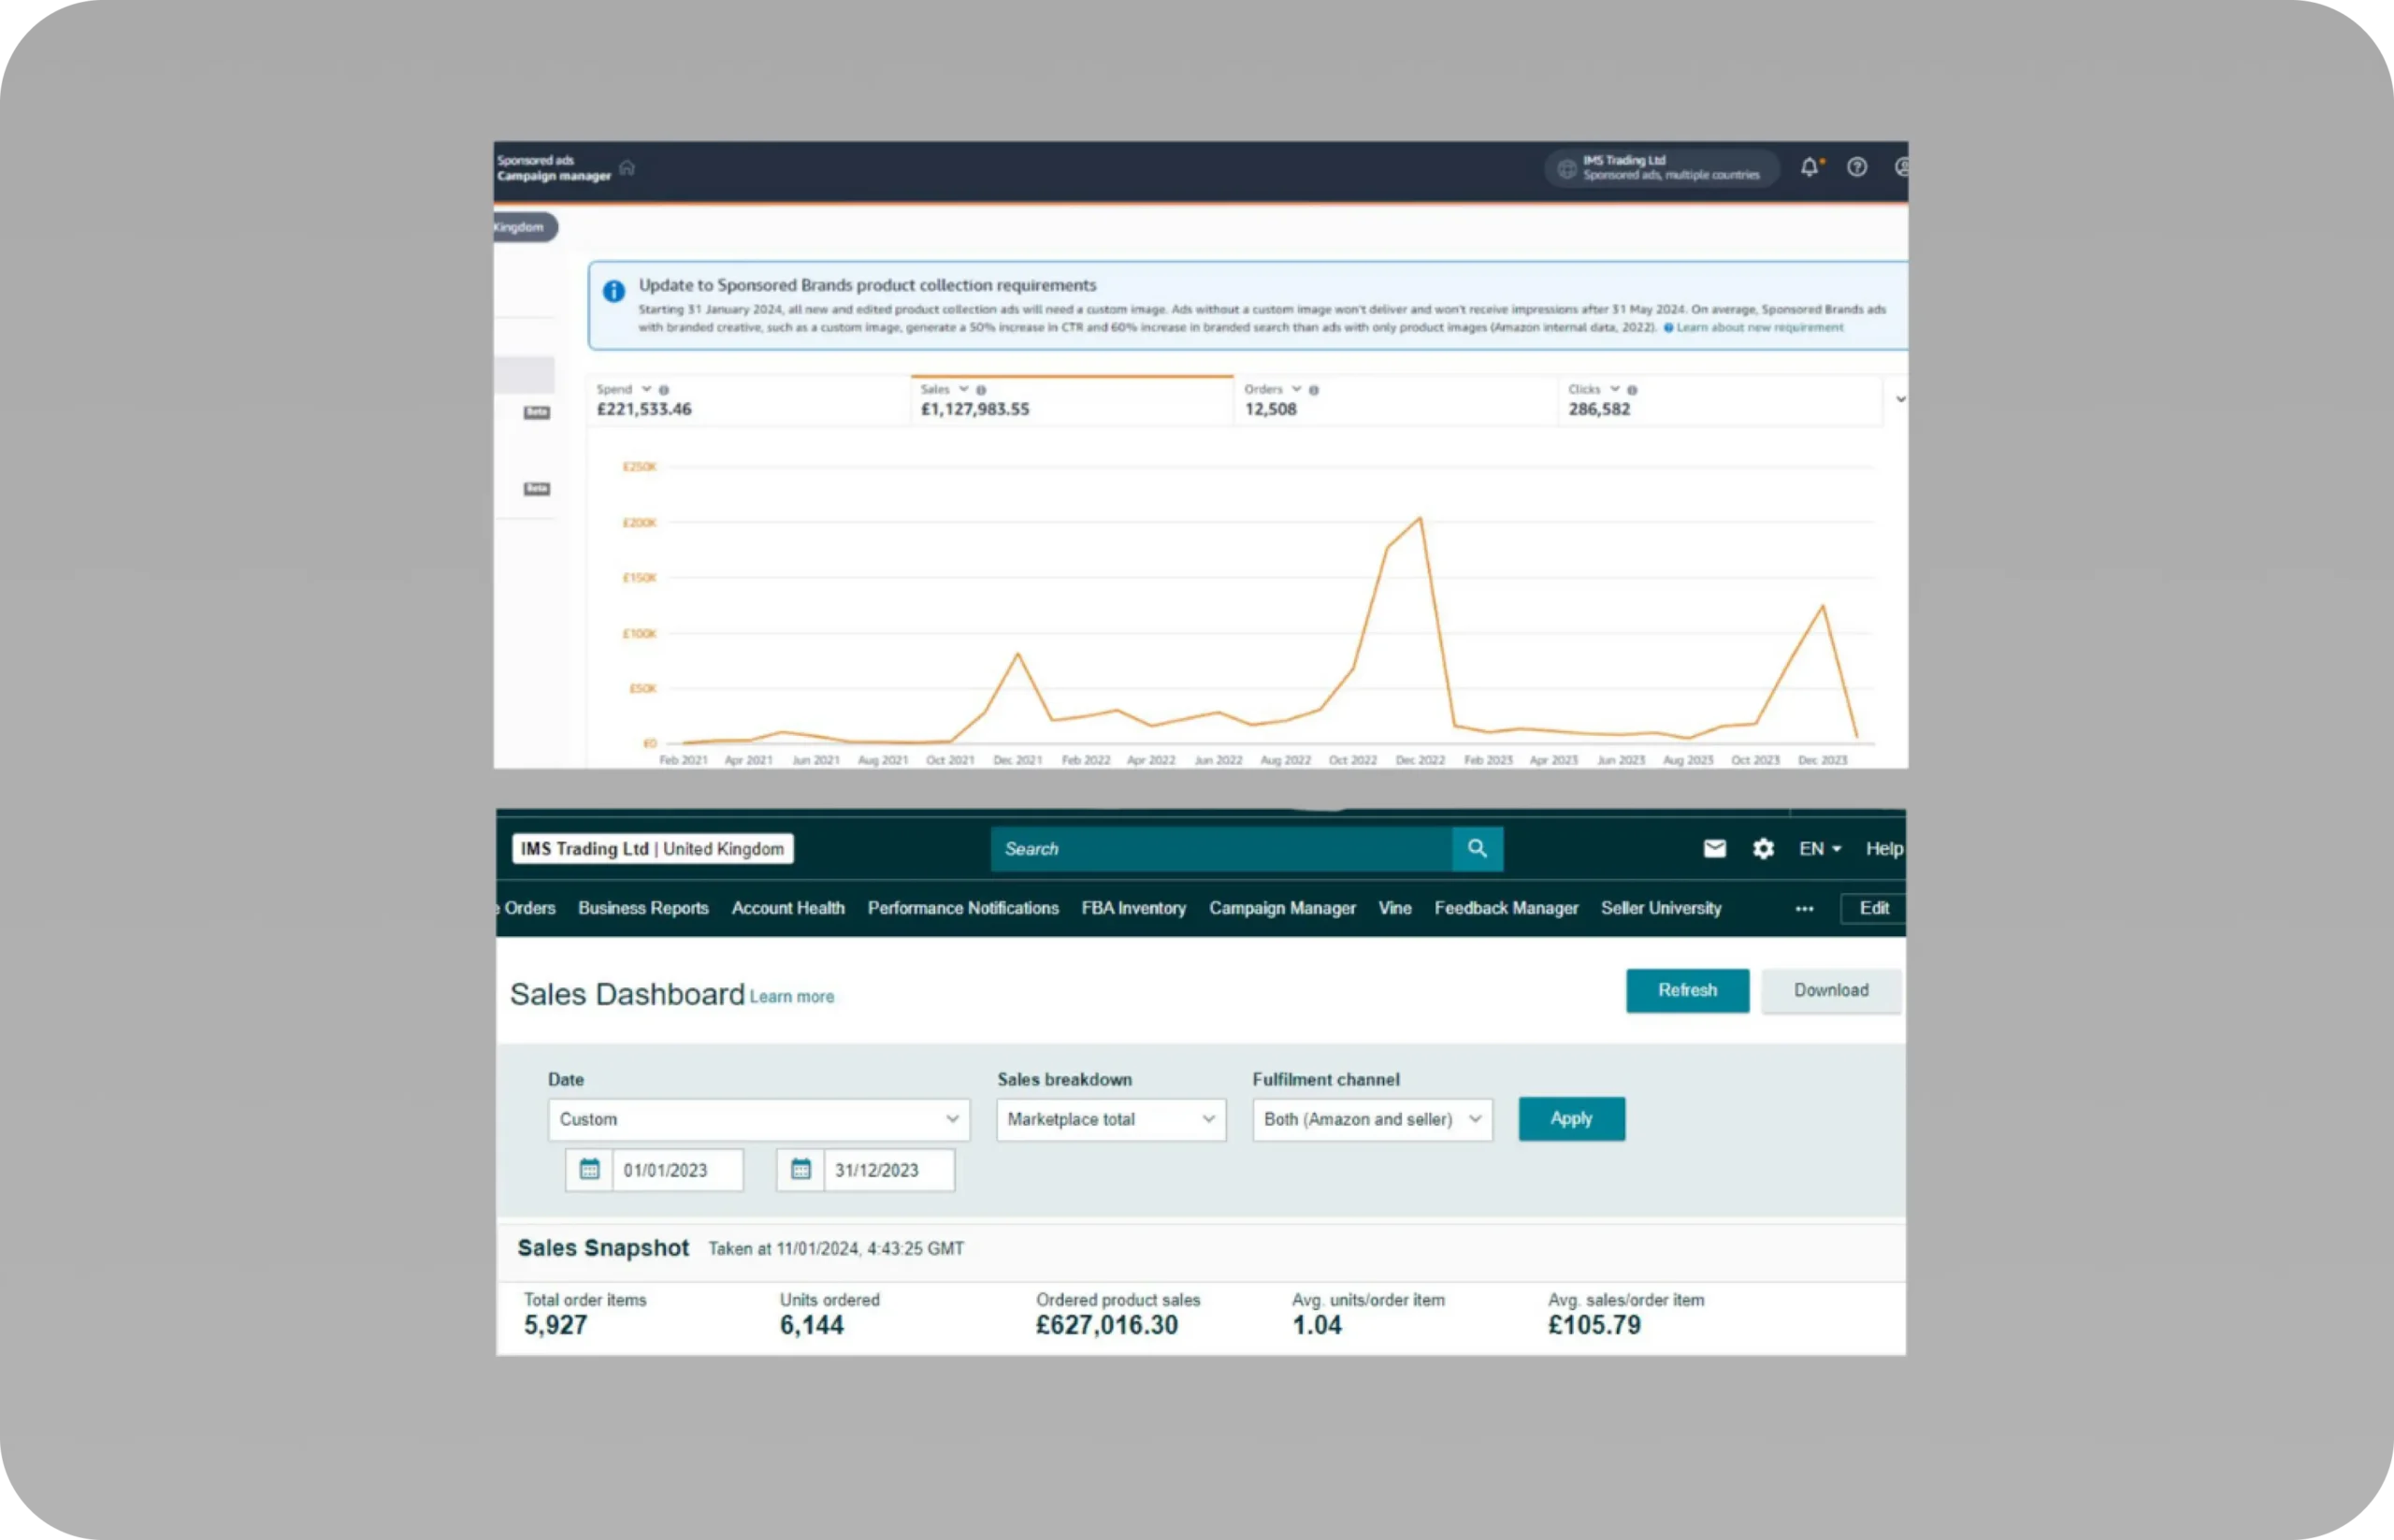Open the end date calendar icon
The height and width of the screenshot is (1540, 2394).
pyautogui.click(x=801, y=1169)
